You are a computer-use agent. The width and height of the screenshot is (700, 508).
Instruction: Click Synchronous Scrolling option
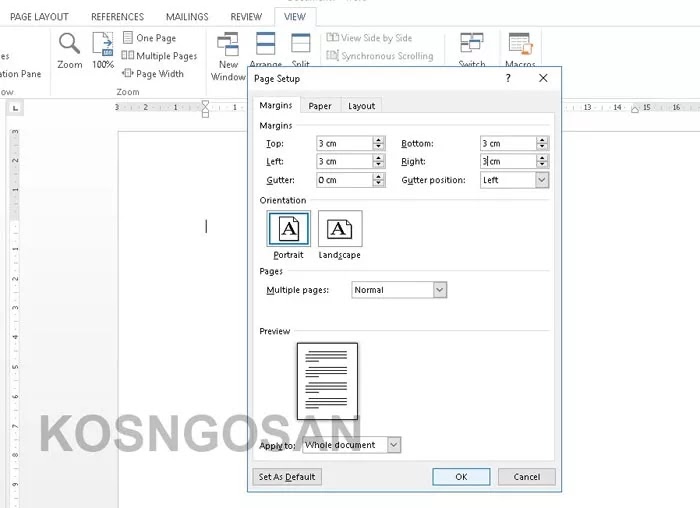380,56
